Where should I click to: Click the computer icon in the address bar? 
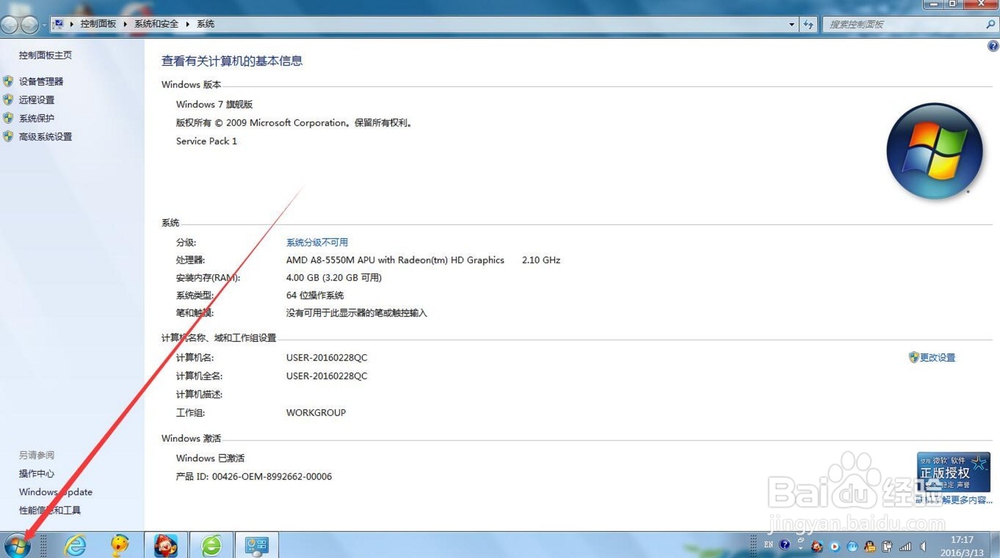[x=59, y=24]
